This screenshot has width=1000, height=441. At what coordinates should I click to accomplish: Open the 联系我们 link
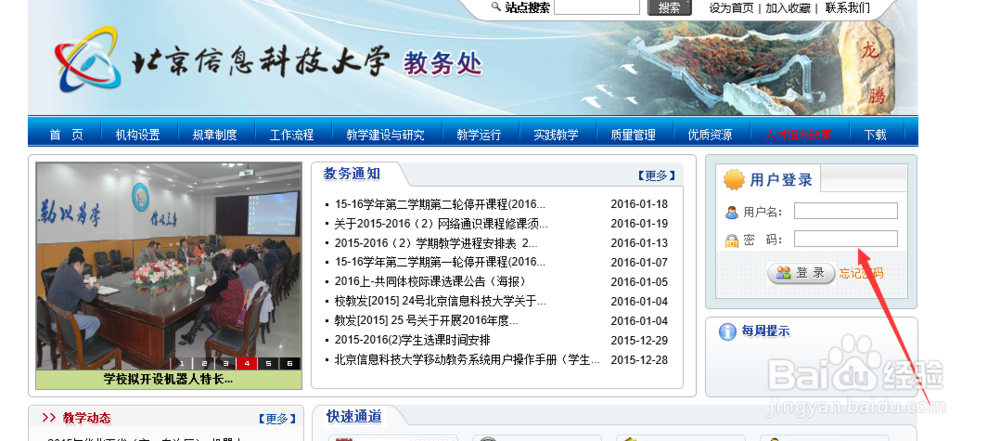point(847,8)
